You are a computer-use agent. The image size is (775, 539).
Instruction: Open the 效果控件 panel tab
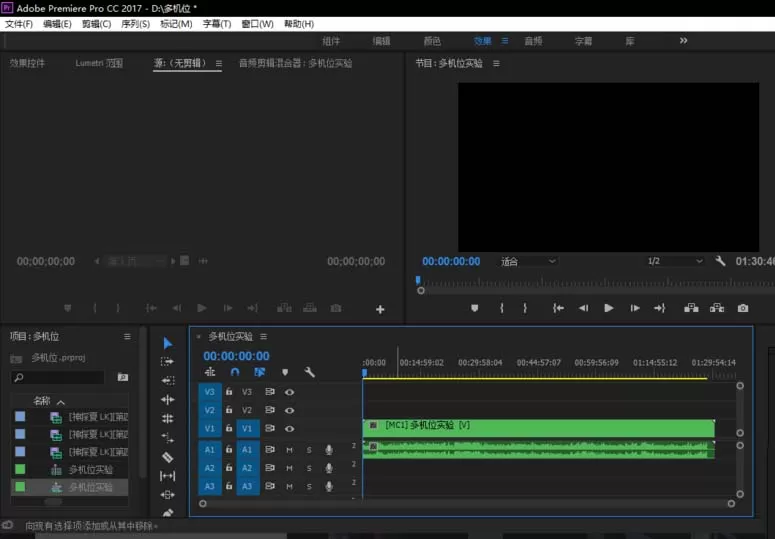(27, 63)
